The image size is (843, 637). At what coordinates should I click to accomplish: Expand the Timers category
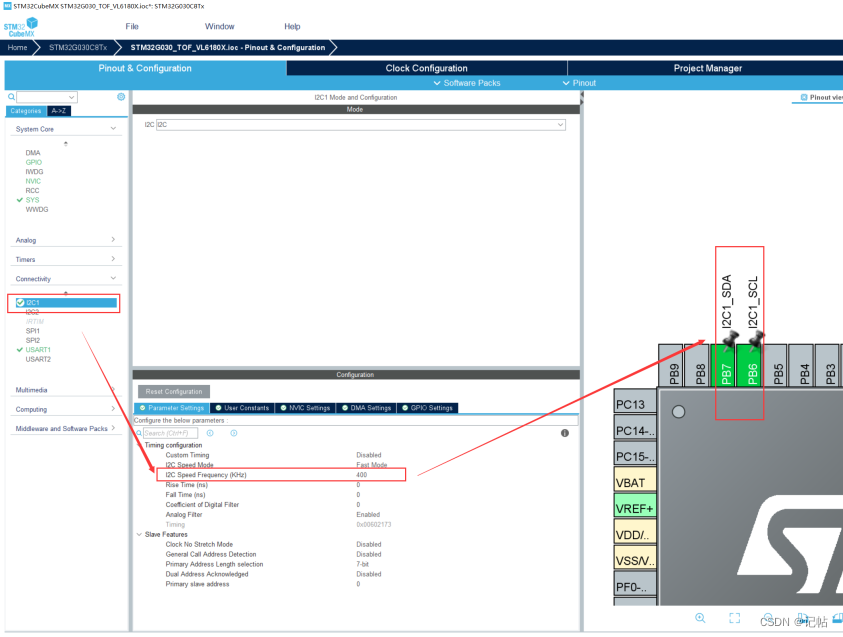pyautogui.click(x=65, y=259)
